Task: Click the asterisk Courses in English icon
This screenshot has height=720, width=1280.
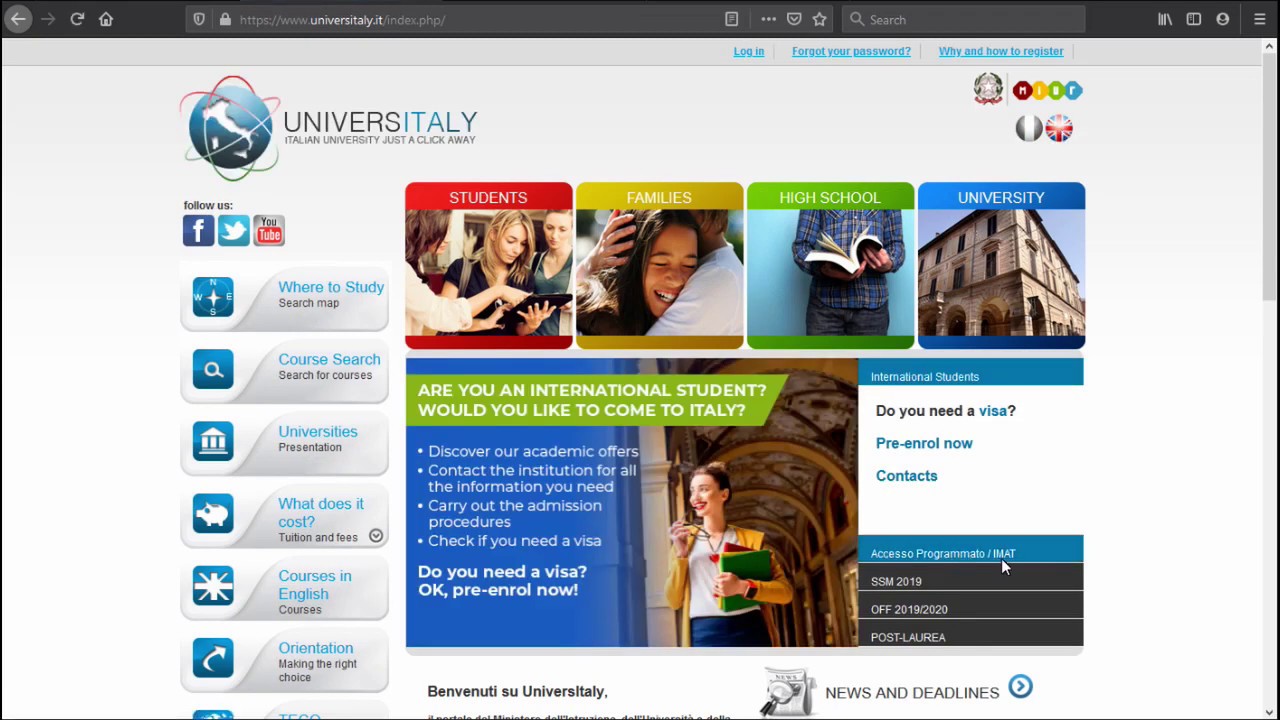Action: [x=213, y=586]
